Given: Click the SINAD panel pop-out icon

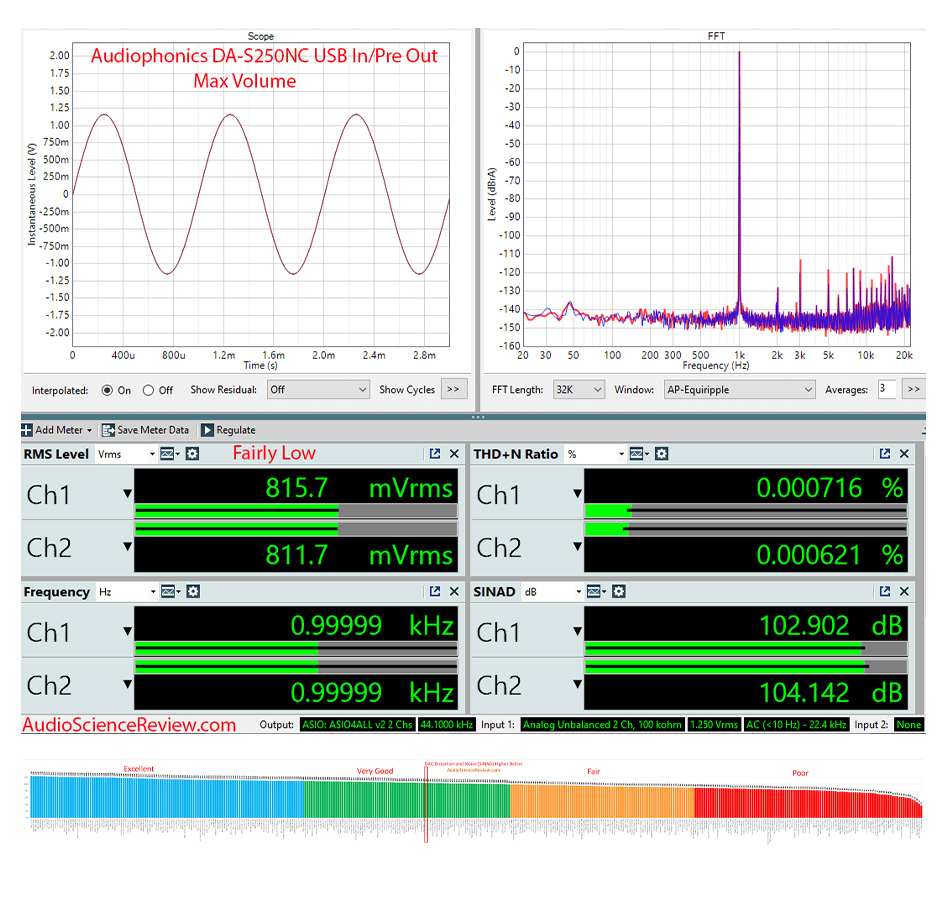Looking at the screenshot, I should point(885,590).
